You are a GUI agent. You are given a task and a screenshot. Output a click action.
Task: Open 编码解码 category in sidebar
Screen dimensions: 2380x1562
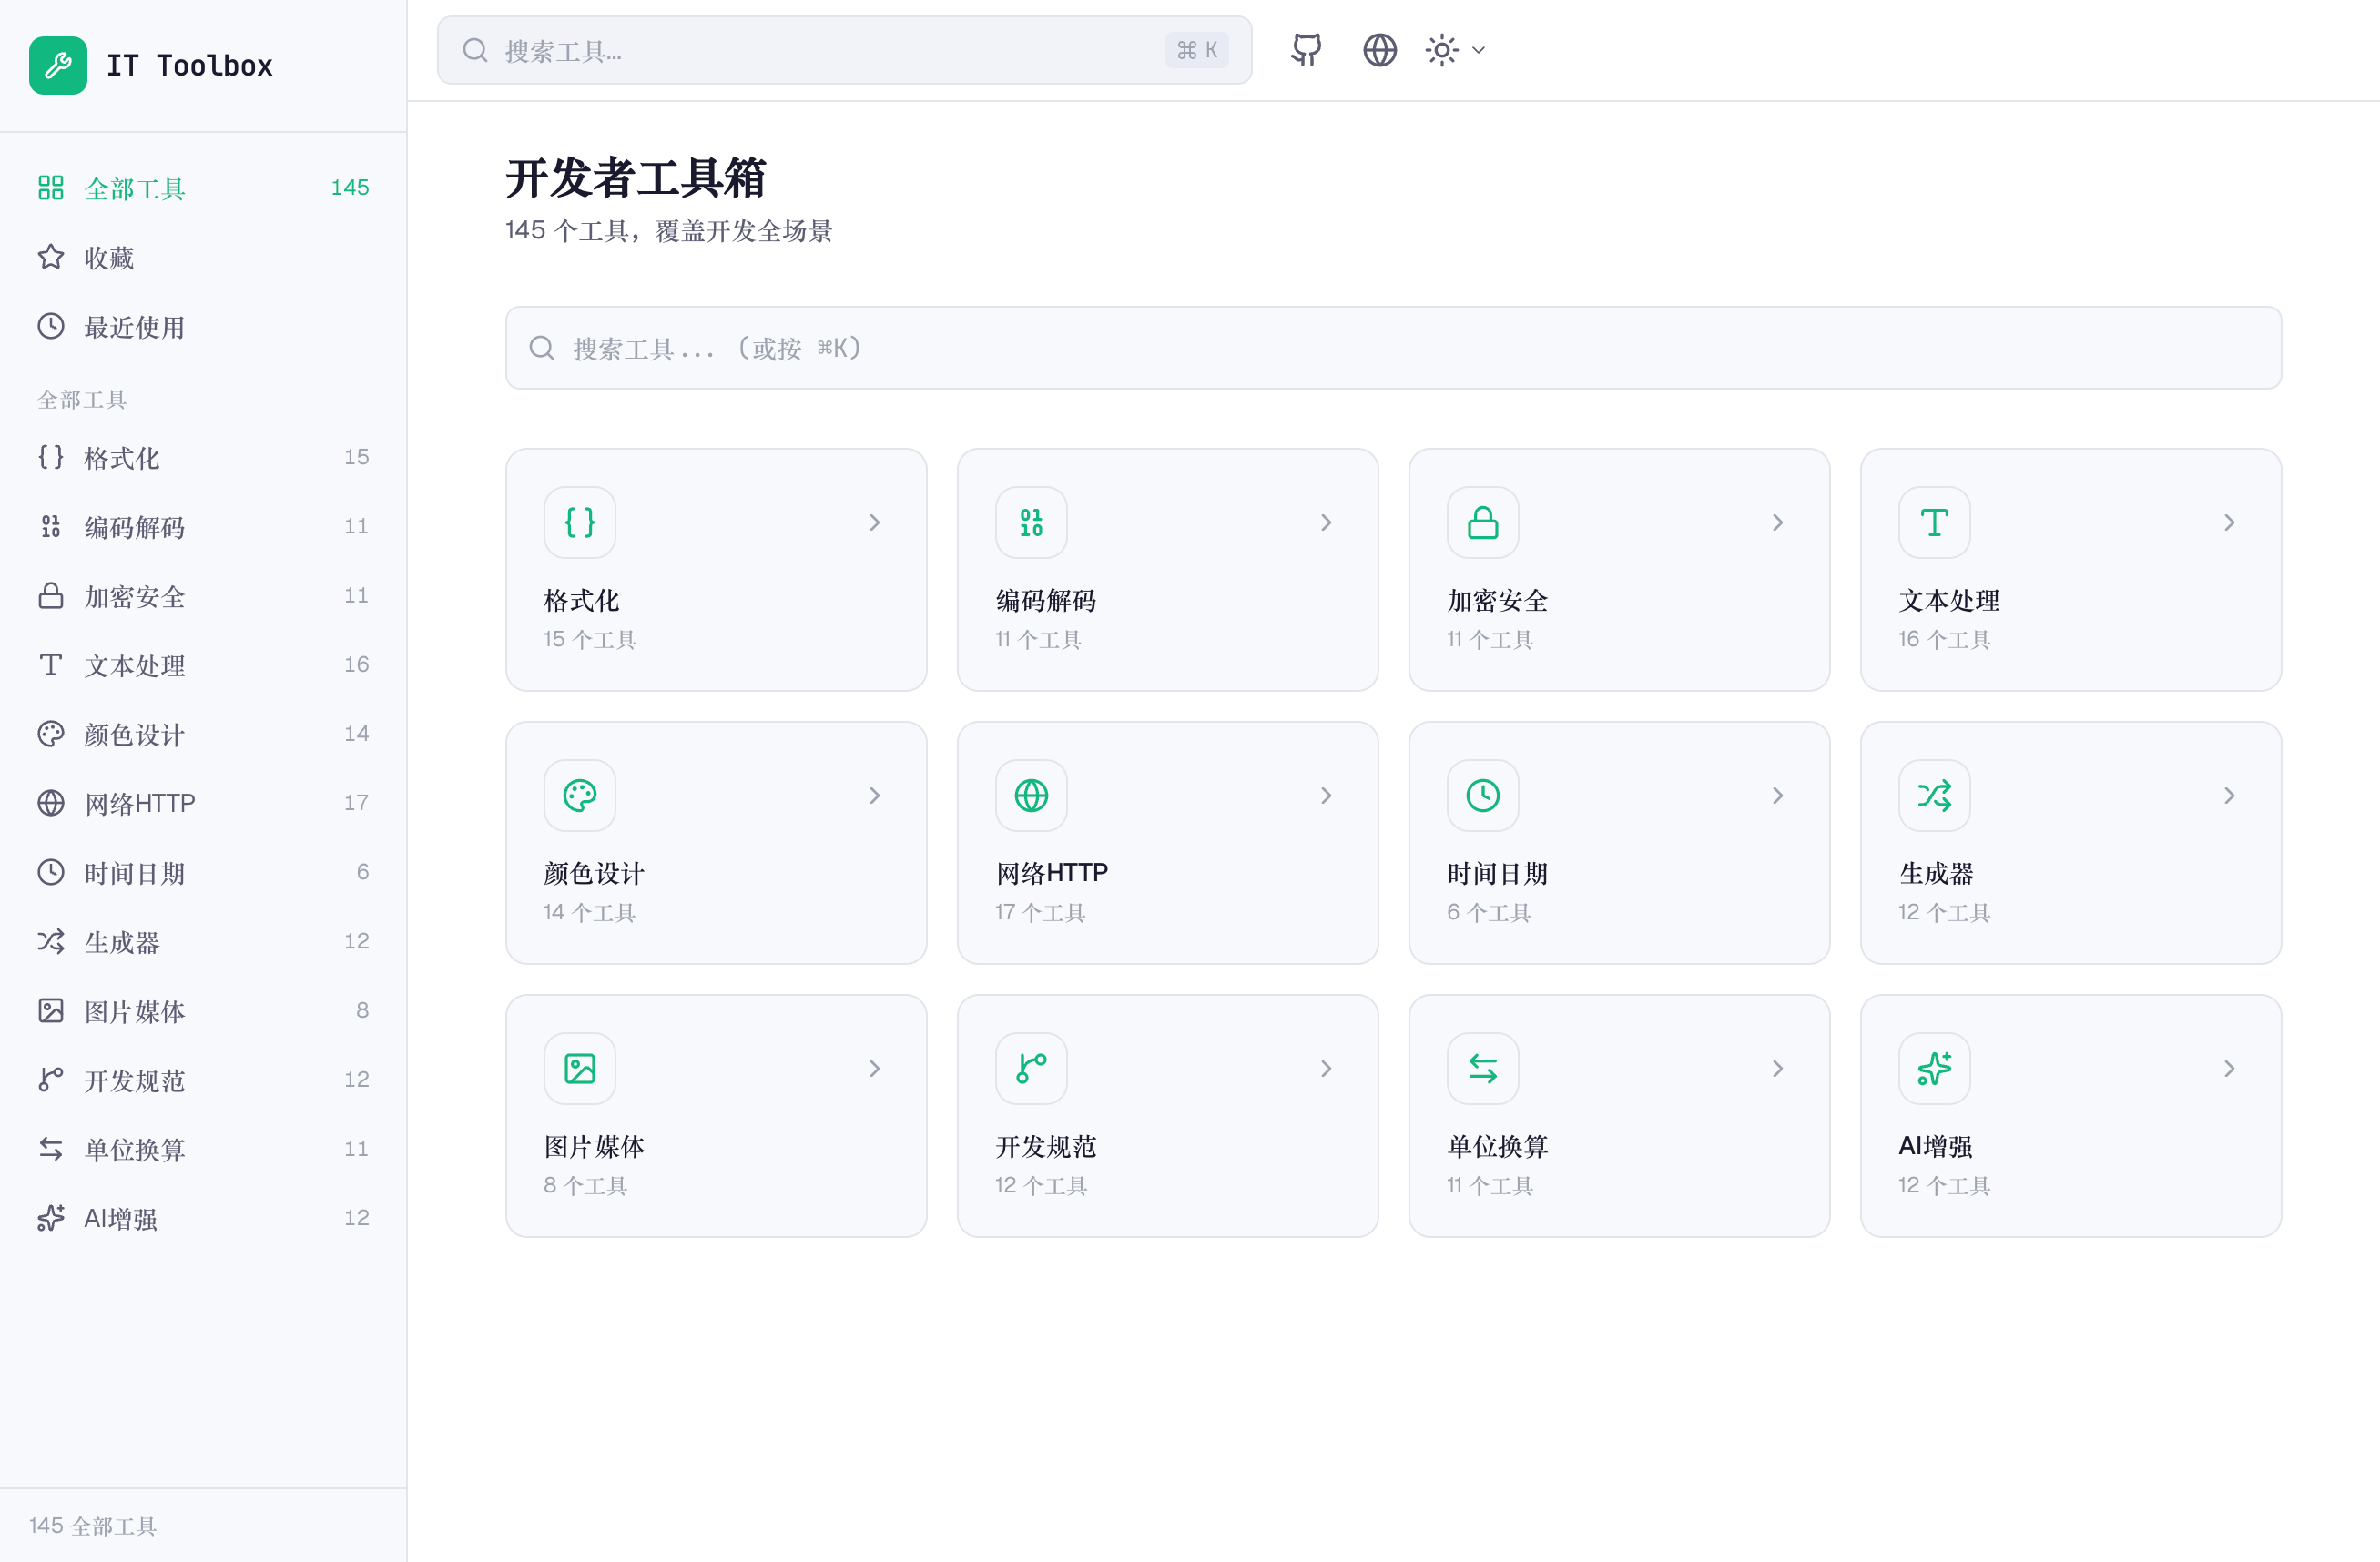[203, 527]
